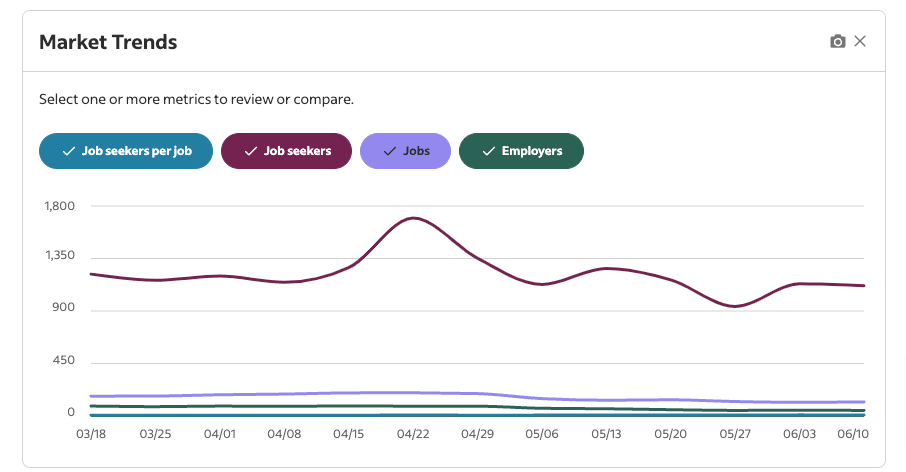906x472 pixels.
Task: Click the 05/06 date label
Action: coord(542,434)
